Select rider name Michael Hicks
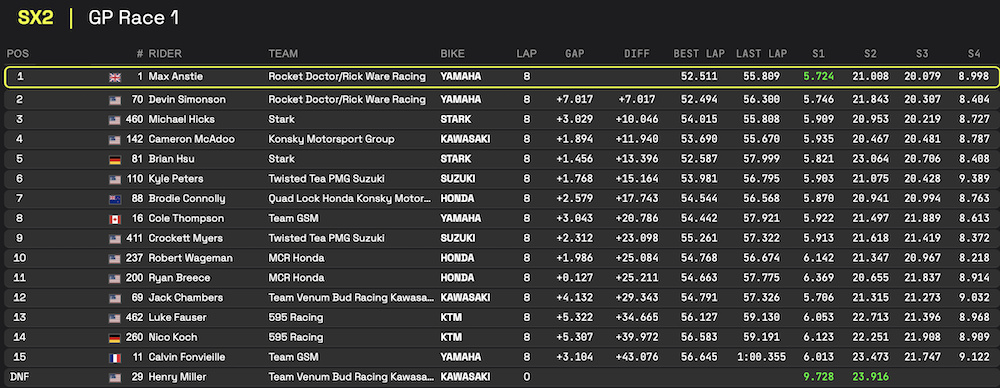1000x388 pixels. [182, 119]
